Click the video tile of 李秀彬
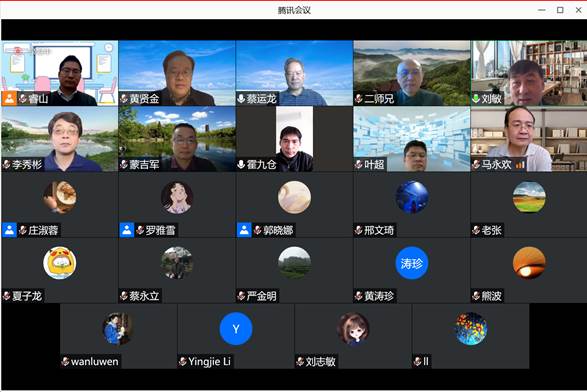This screenshot has width=587, height=392. 60,139
